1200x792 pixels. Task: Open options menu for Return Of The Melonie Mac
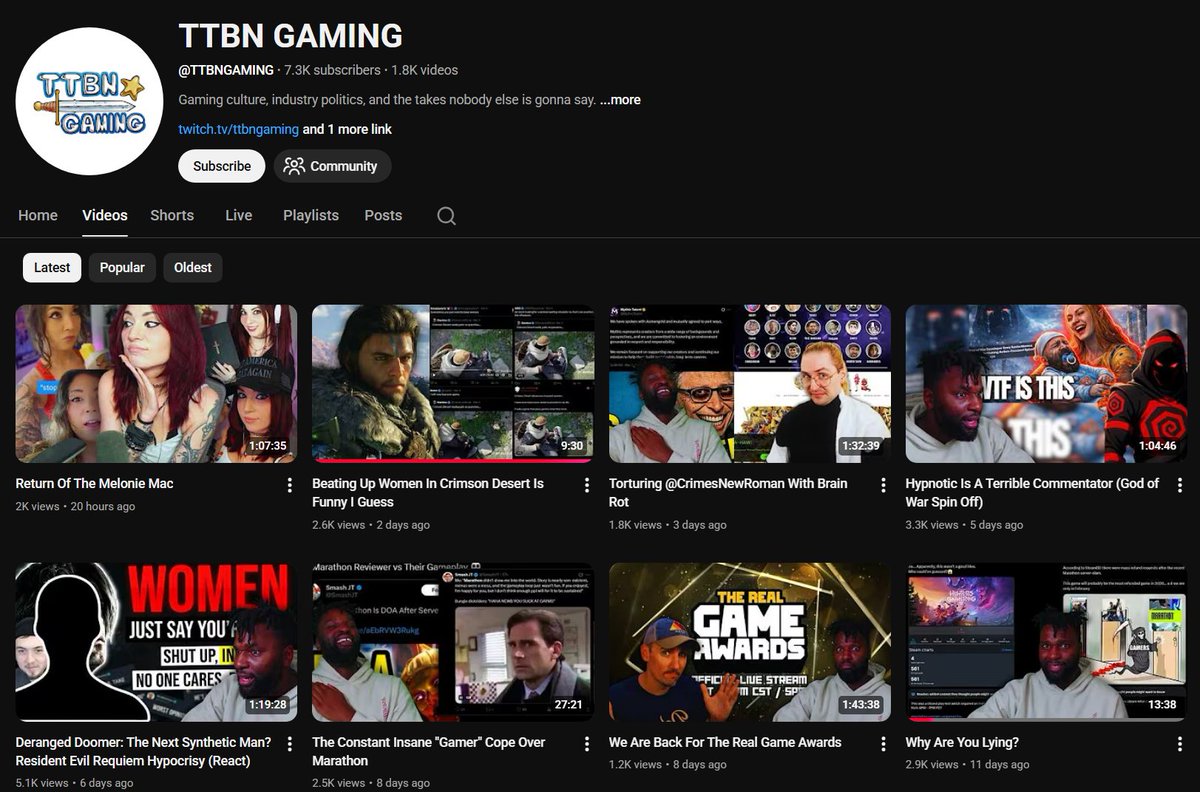coord(290,485)
